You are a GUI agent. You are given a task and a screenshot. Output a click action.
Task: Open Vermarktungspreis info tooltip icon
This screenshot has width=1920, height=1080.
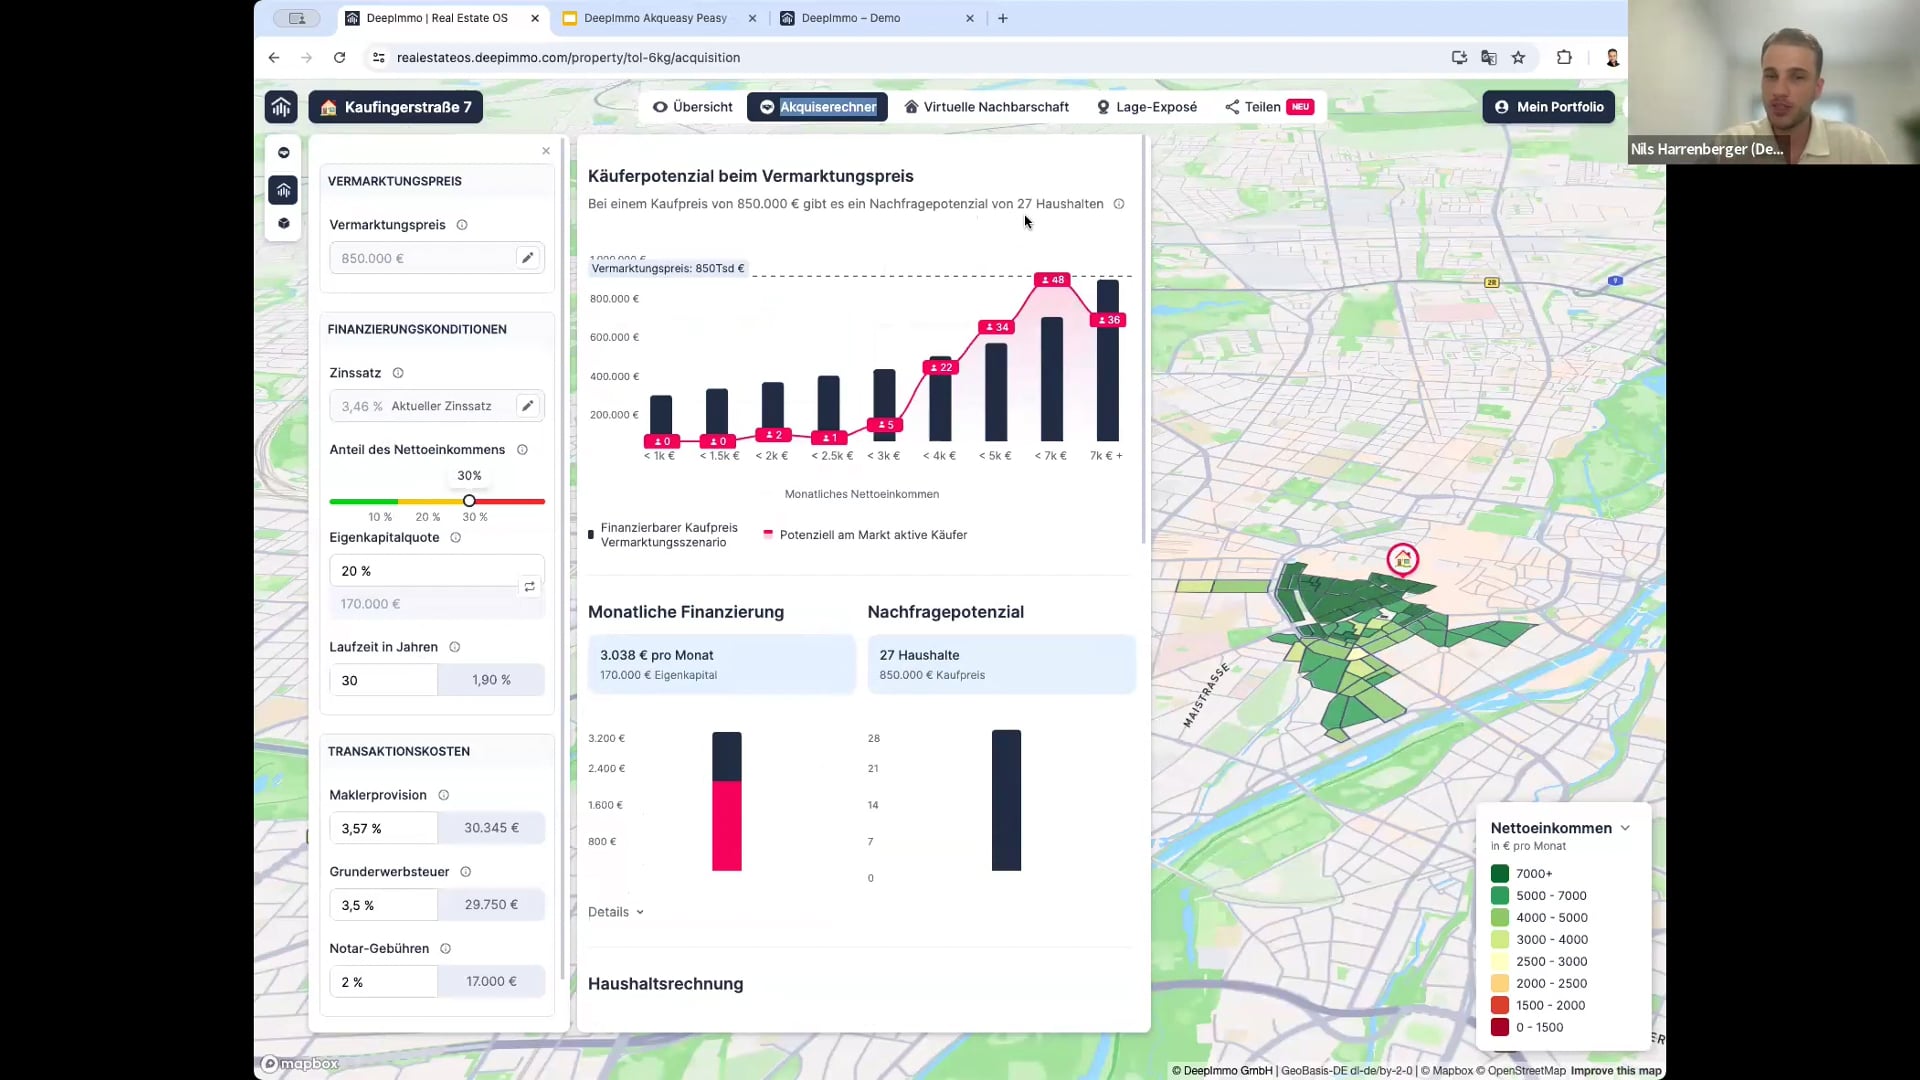pyautogui.click(x=462, y=225)
